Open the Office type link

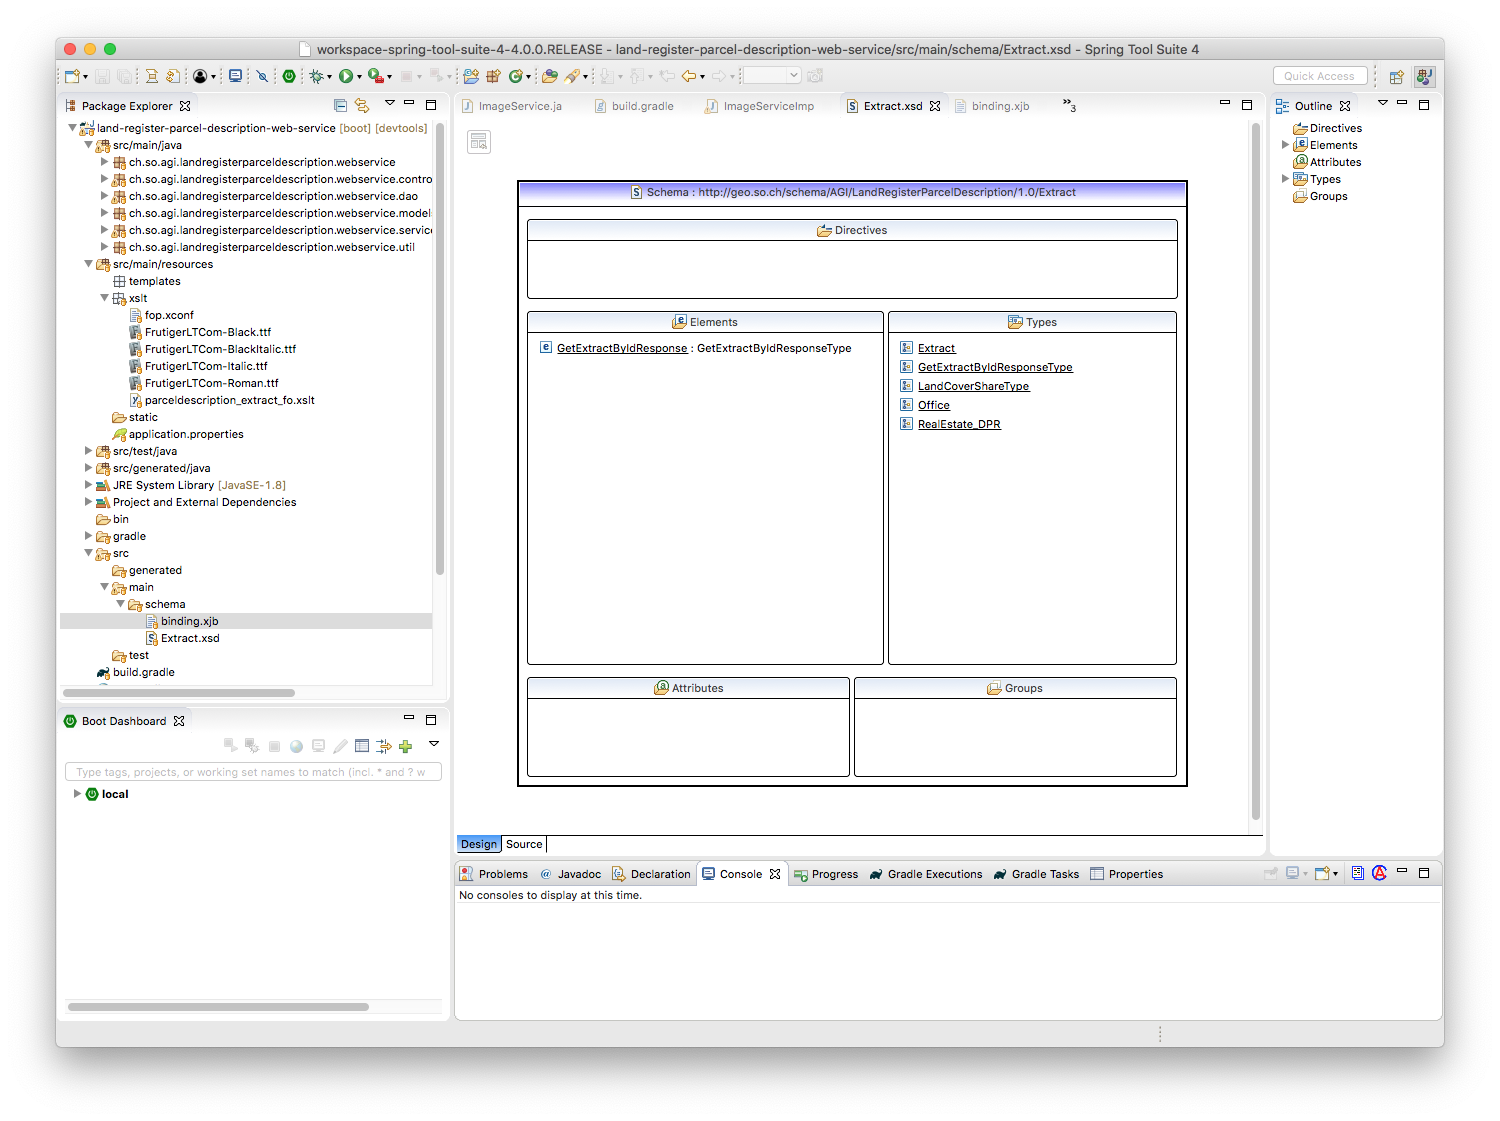934,405
